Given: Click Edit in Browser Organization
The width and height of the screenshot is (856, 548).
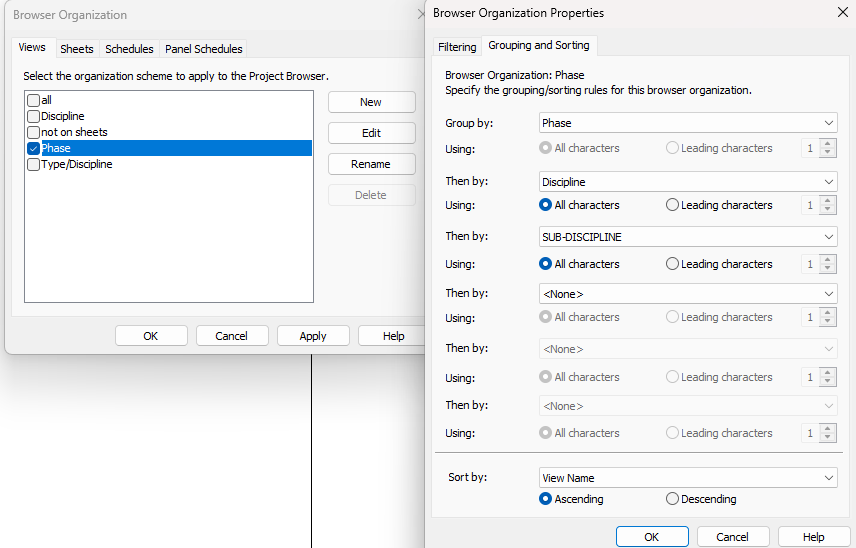Looking at the screenshot, I should (x=371, y=133).
